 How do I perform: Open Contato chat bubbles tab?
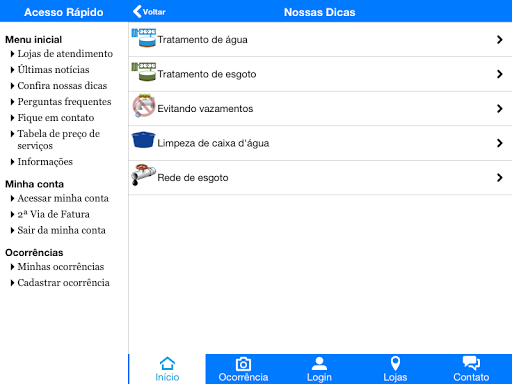471,369
